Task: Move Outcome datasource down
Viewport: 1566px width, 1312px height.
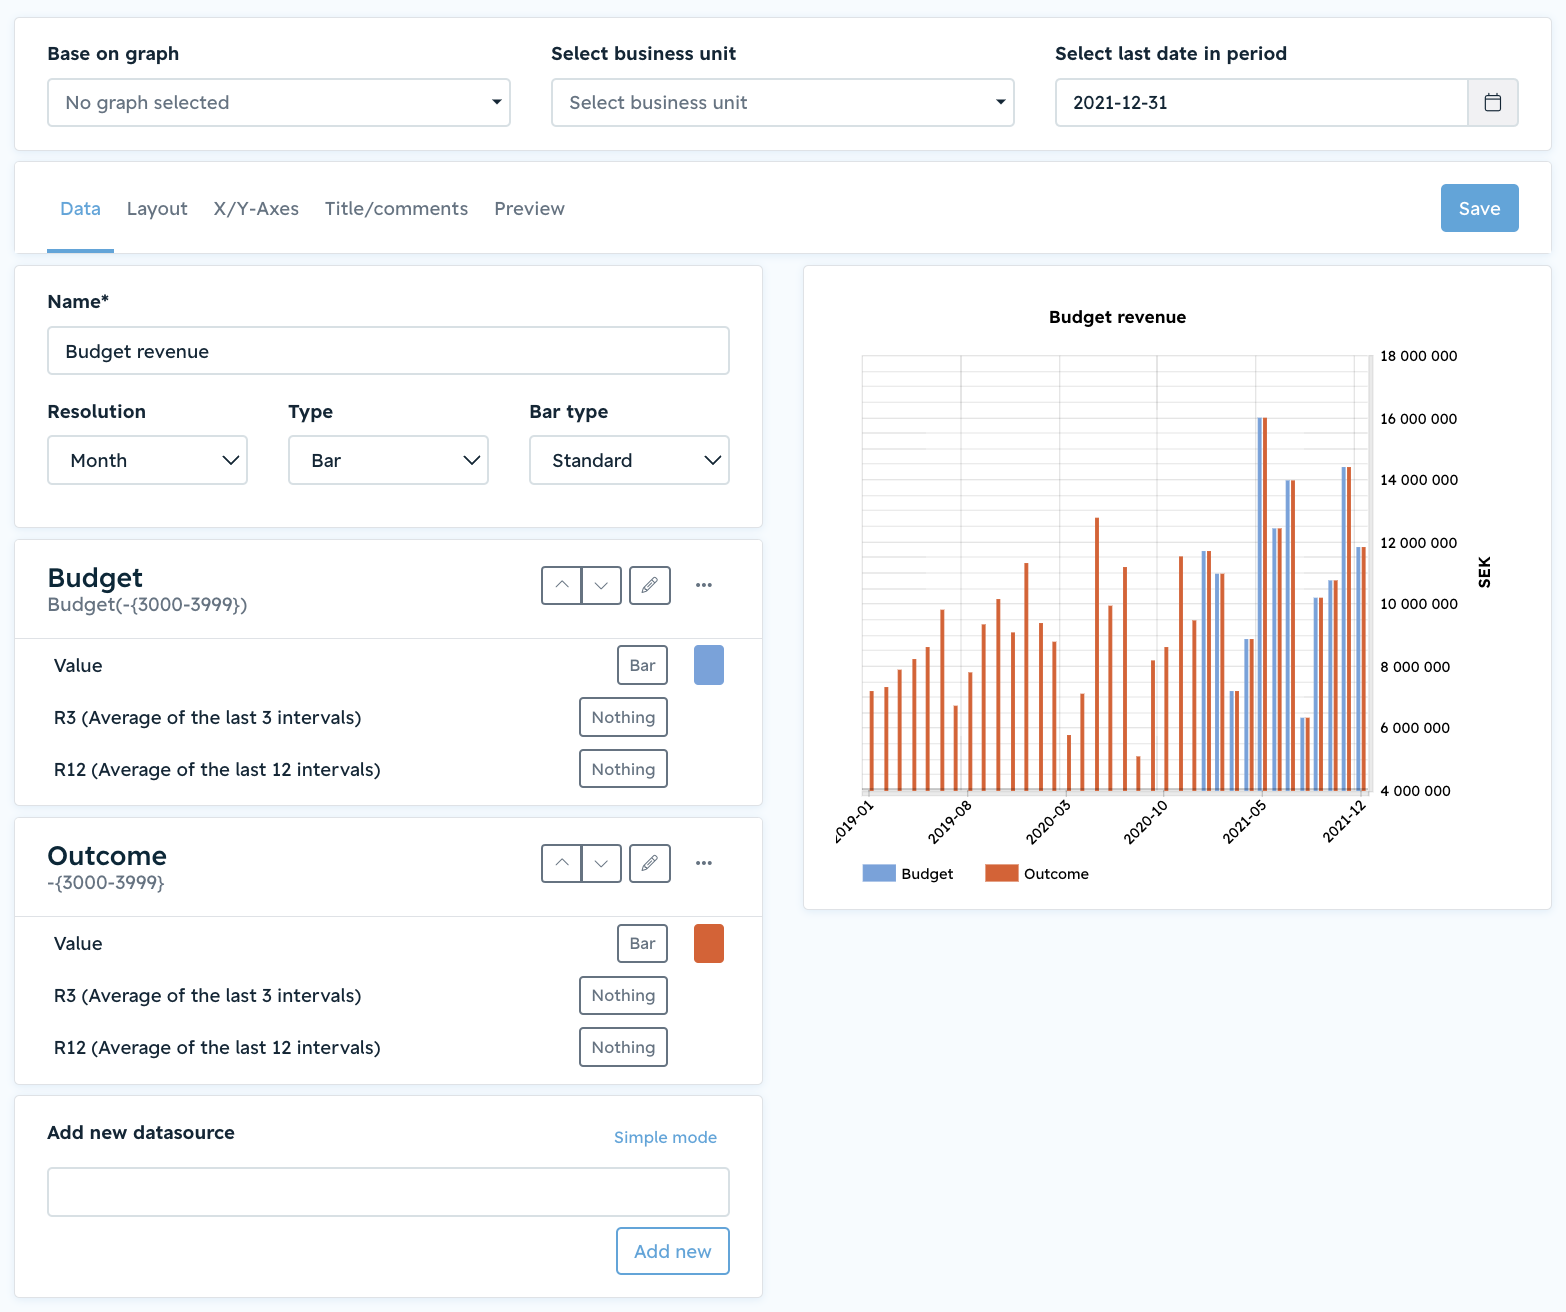Action: [x=601, y=863]
